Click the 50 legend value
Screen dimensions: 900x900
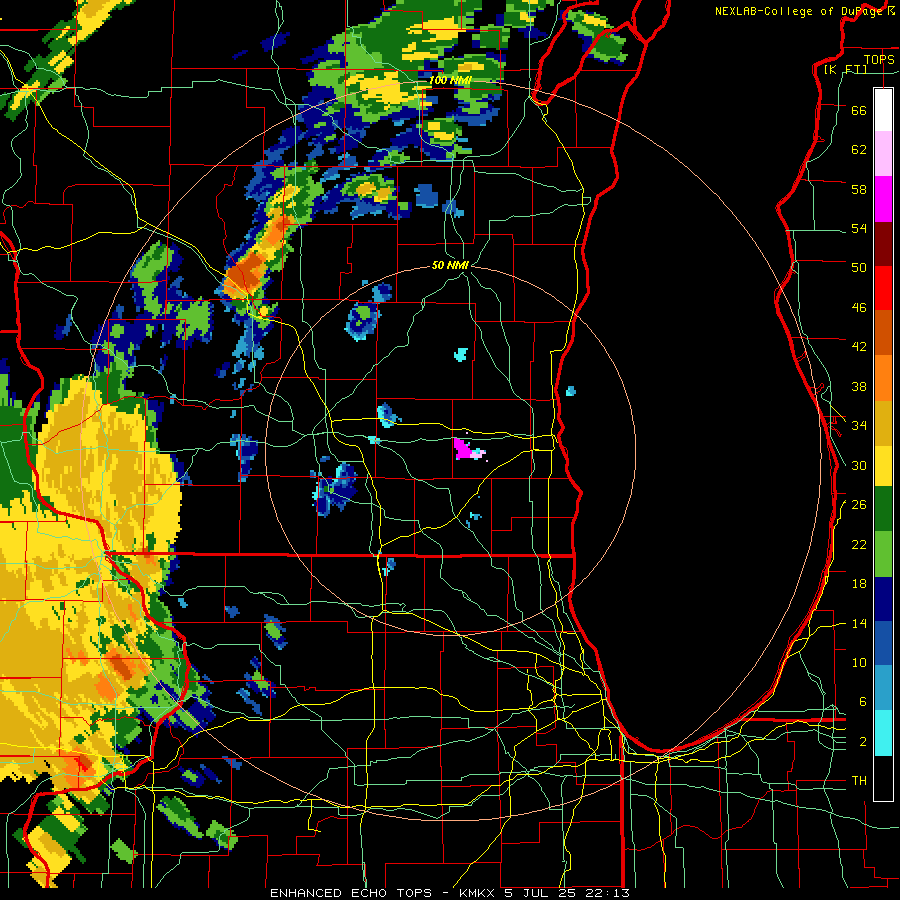click(x=859, y=267)
